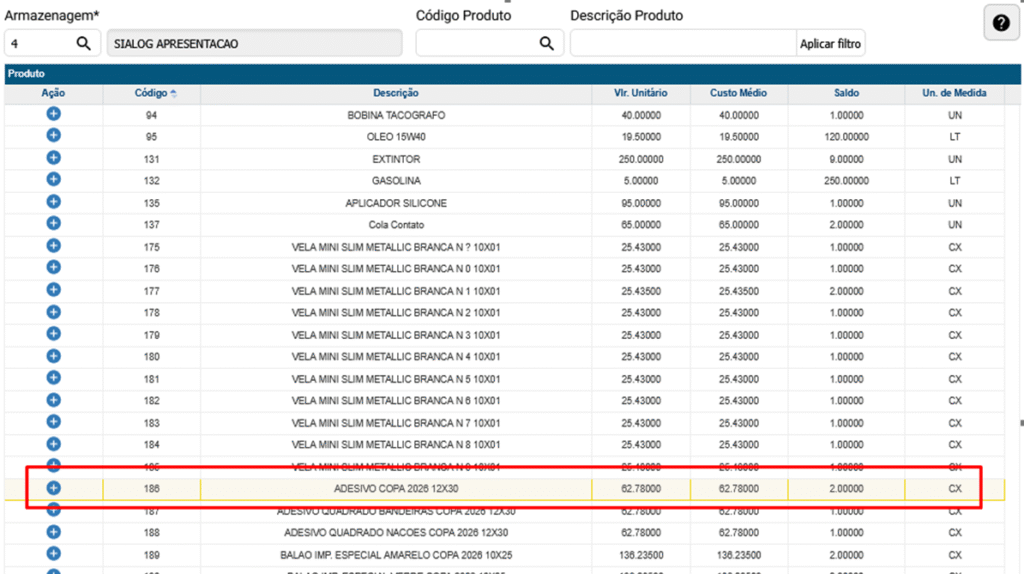1024x574 pixels.
Task: Click the Descrição column header
Action: [396, 93]
